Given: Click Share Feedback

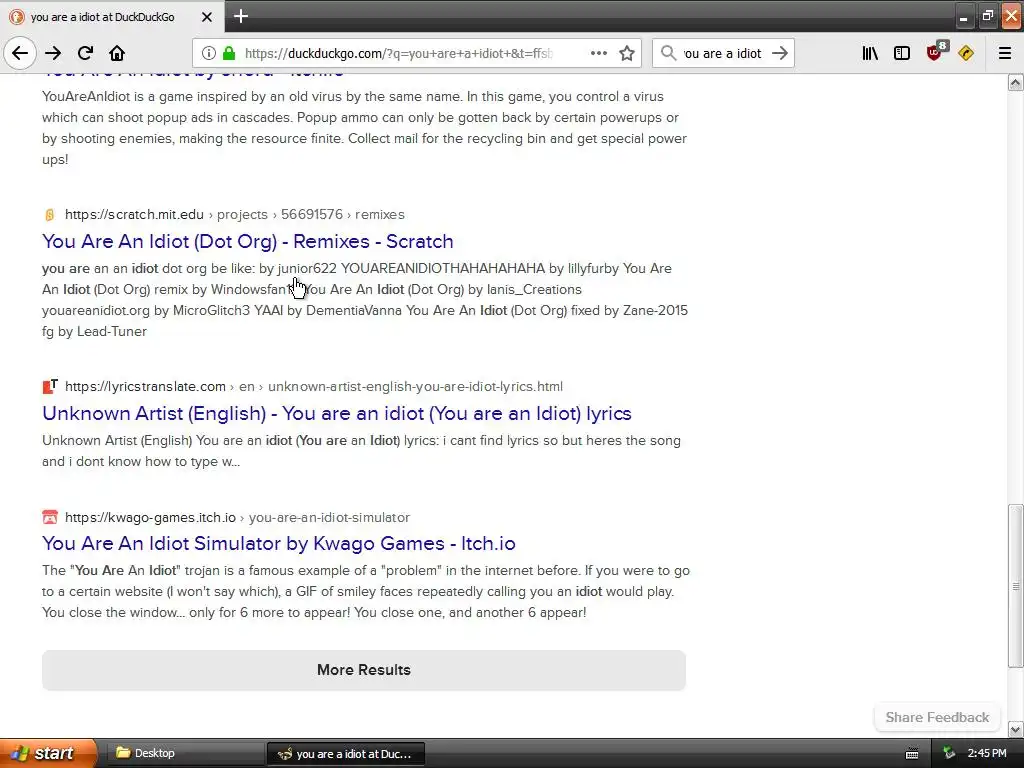Looking at the screenshot, I should point(937,717).
